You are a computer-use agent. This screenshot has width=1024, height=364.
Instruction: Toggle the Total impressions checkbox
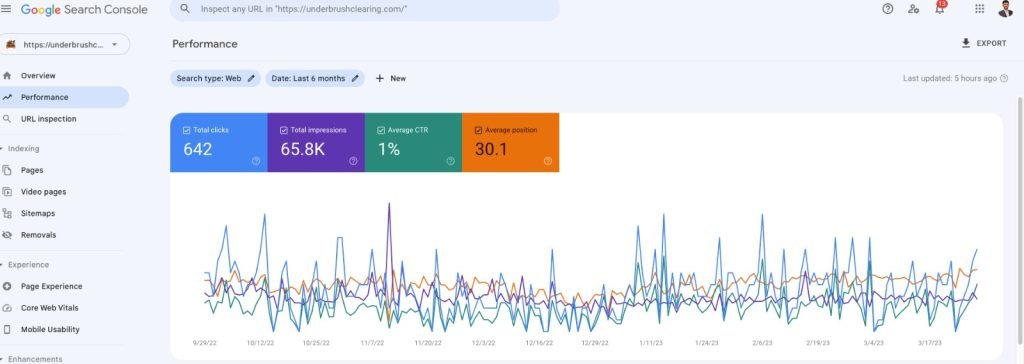pyautogui.click(x=284, y=130)
